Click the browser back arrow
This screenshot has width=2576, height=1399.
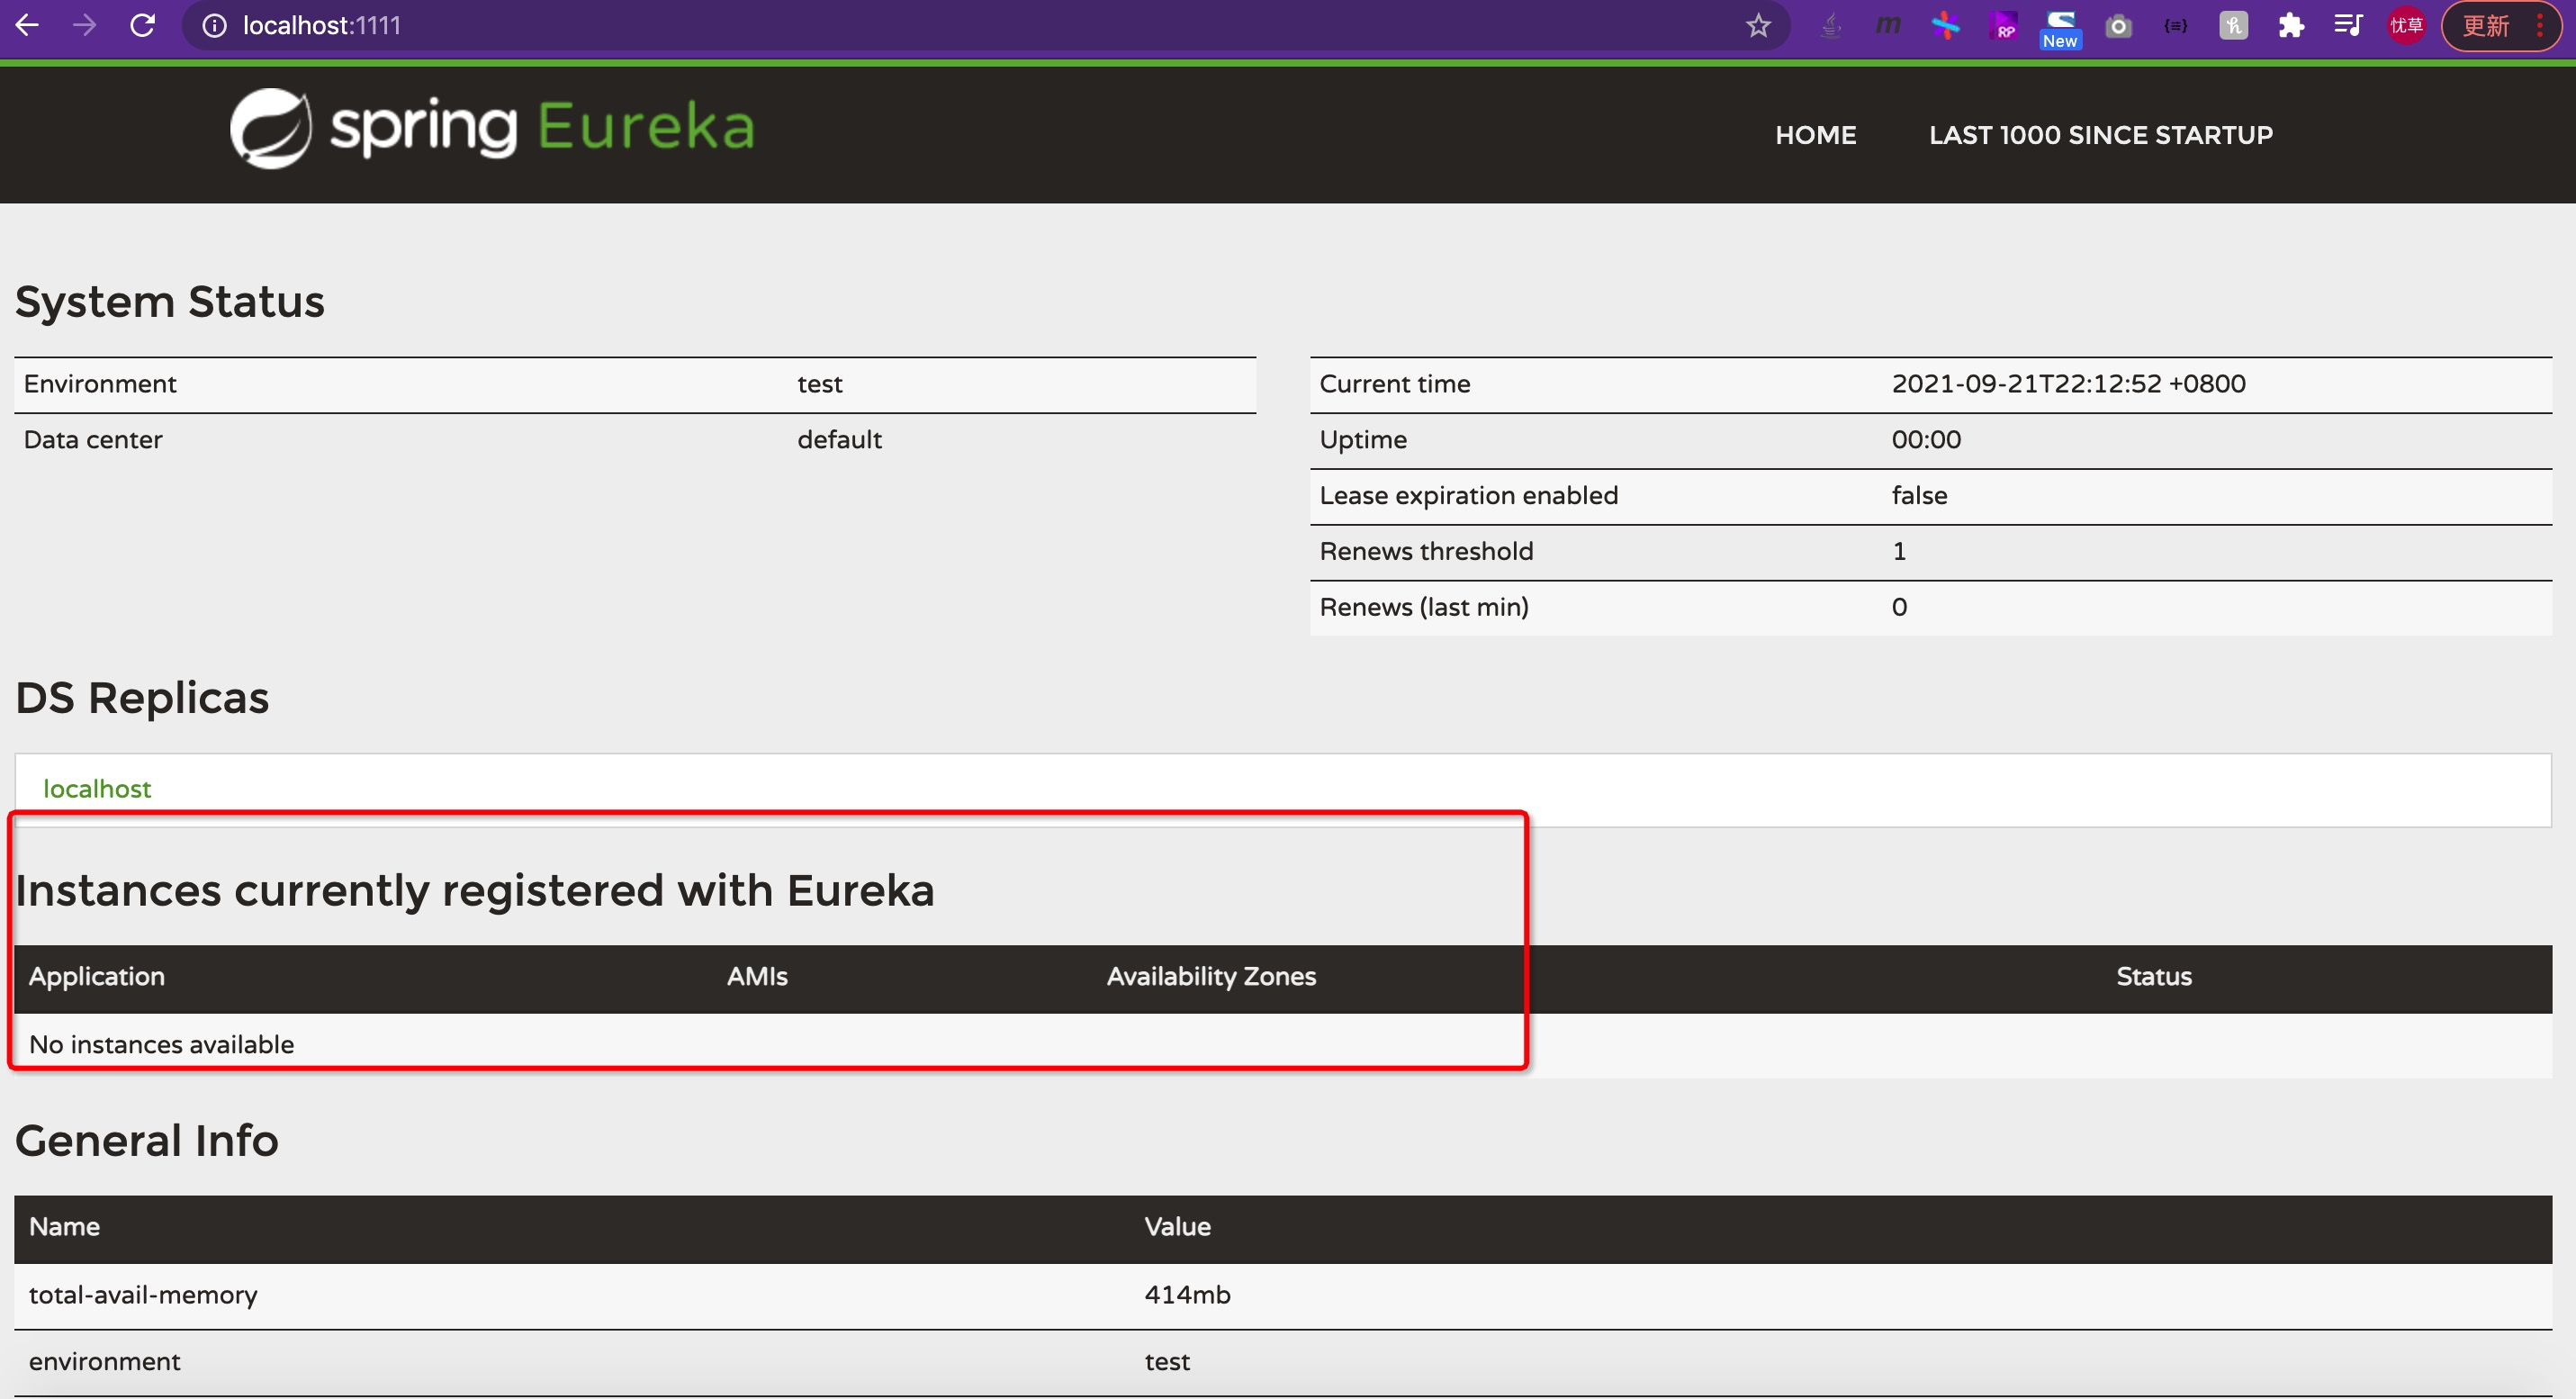(x=27, y=25)
